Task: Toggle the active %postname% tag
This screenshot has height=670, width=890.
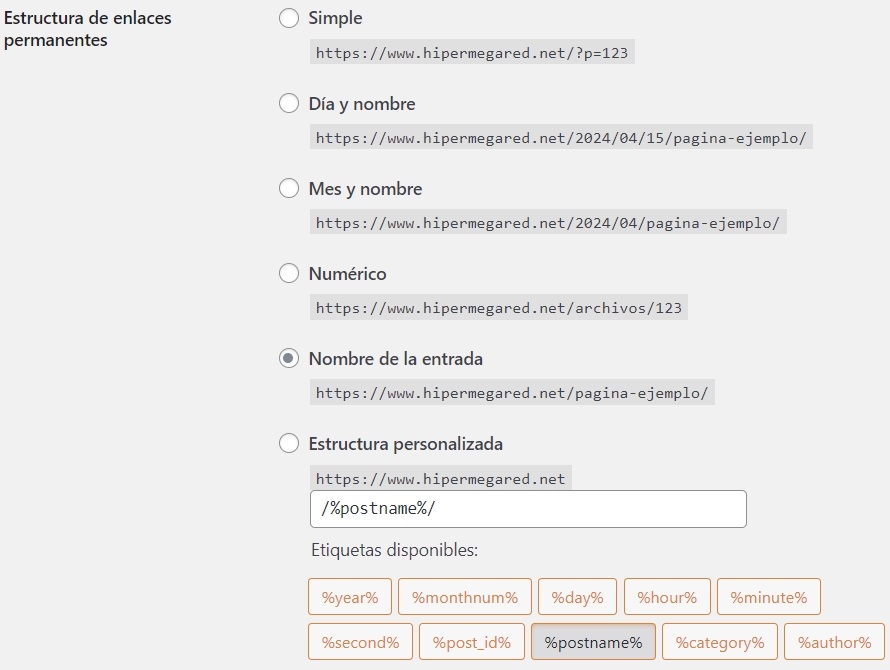Action: click(593, 642)
